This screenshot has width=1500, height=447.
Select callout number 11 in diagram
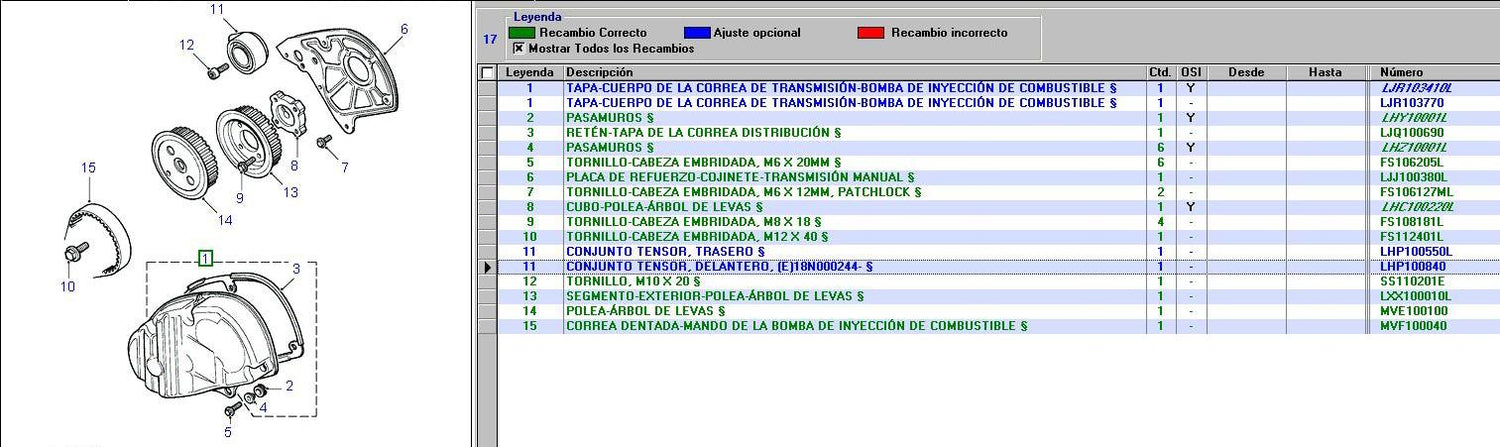[217, 10]
